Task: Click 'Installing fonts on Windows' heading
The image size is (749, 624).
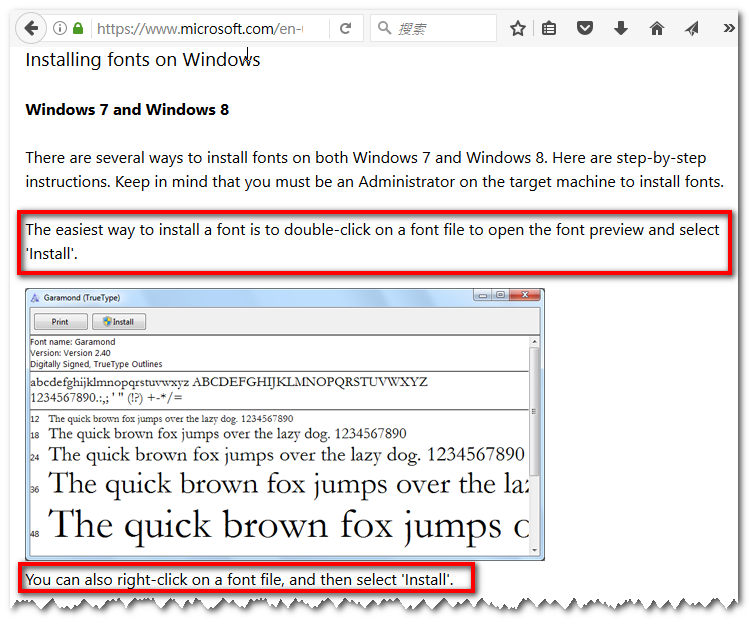Action: (x=143, y=60)
